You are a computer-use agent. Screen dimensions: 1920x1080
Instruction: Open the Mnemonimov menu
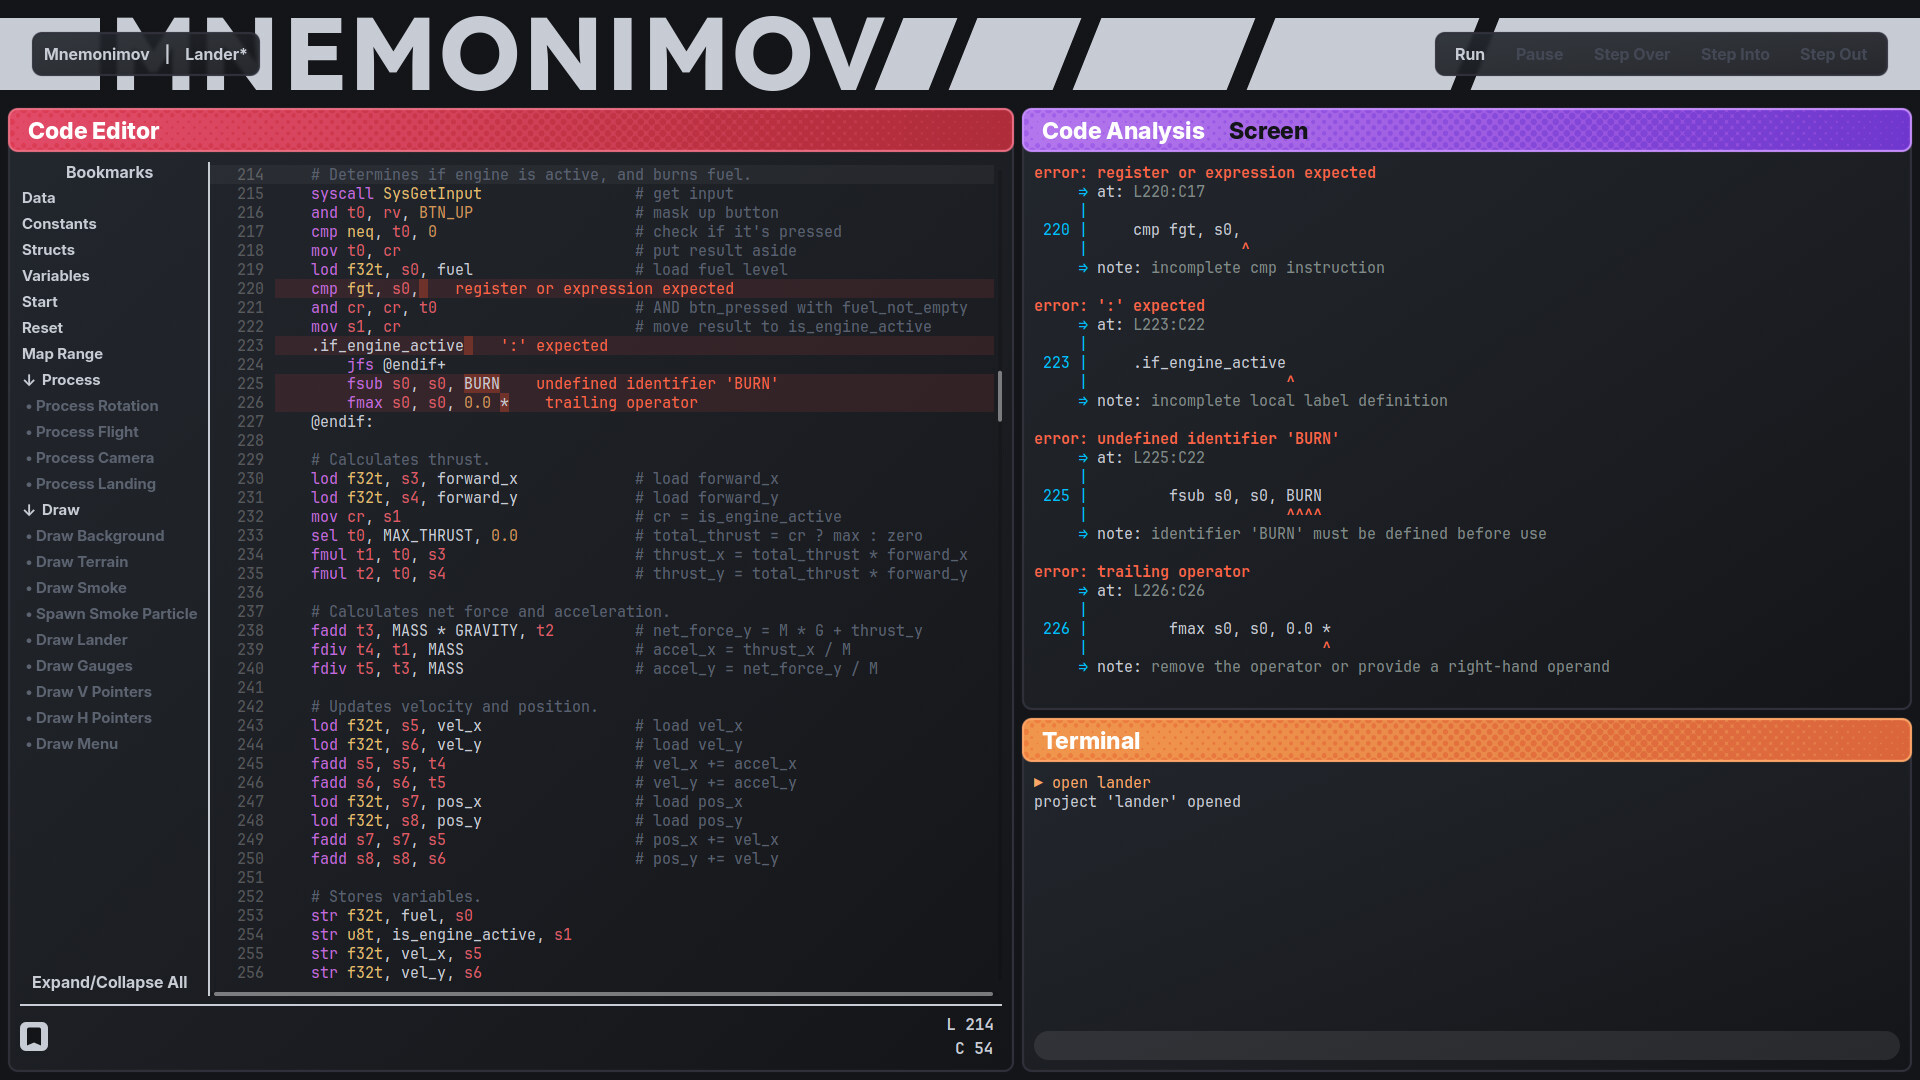pyautogui.click(x=96, y=54)
